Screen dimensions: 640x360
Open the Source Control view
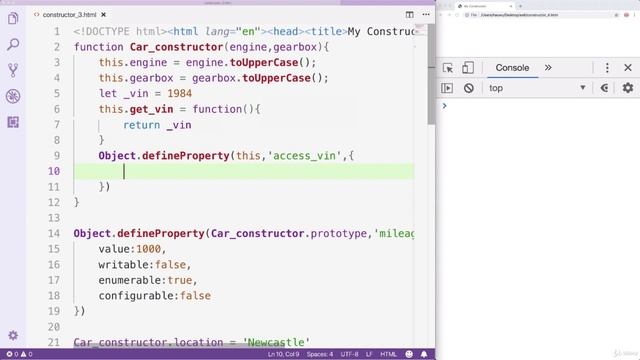13,70
